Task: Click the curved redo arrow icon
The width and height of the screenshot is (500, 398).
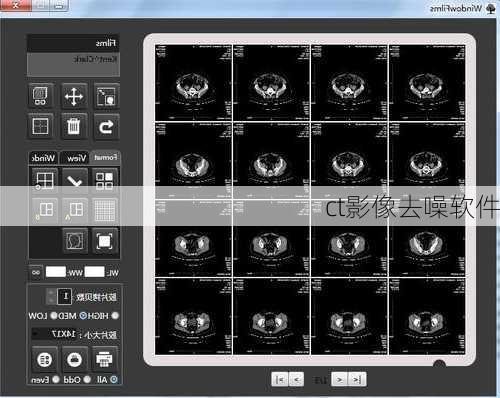Action: [x=106, y=126]
